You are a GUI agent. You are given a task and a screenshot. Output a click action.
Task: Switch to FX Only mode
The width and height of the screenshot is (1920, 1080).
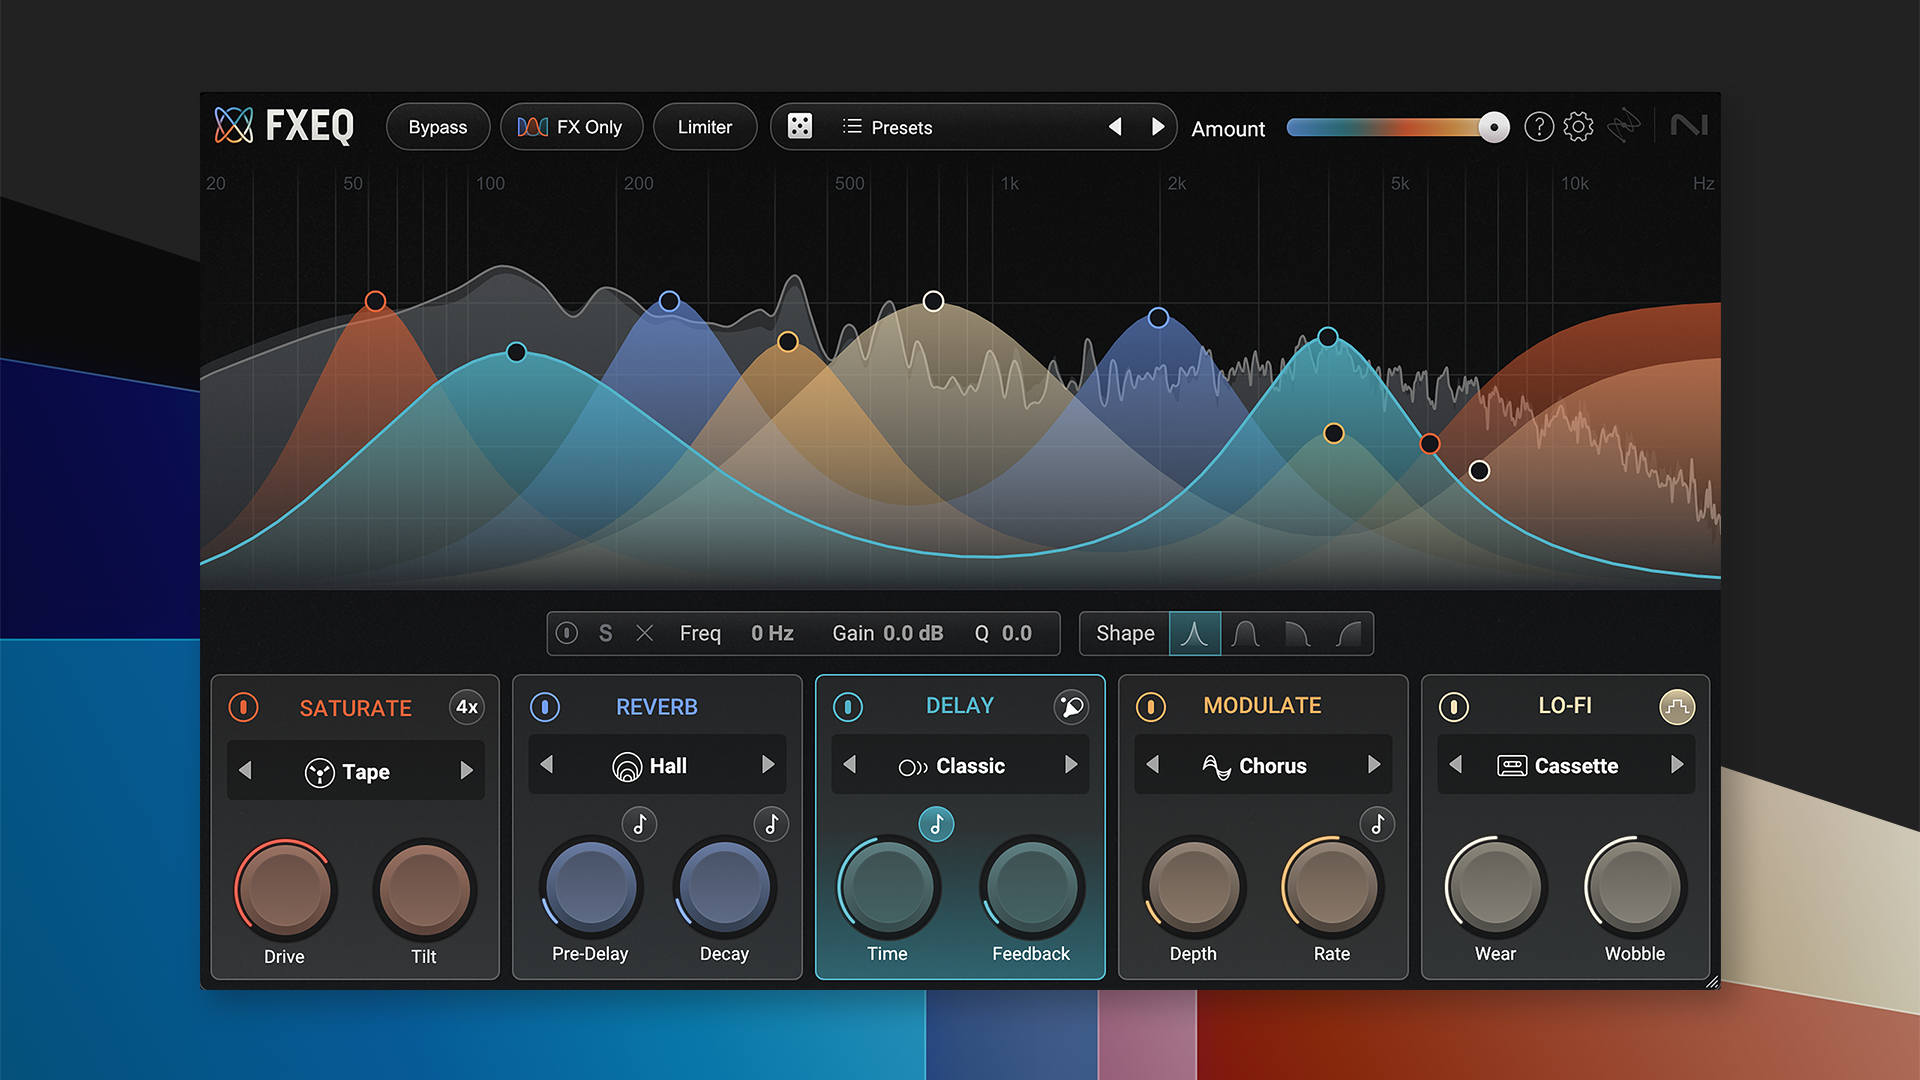571,126
